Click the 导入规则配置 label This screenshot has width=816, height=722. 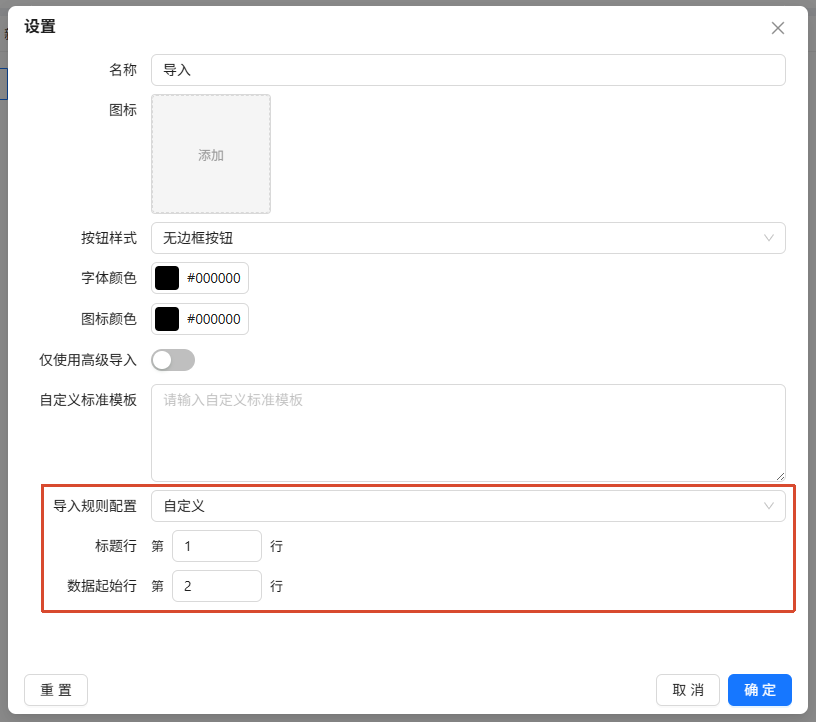click(95, 506)
